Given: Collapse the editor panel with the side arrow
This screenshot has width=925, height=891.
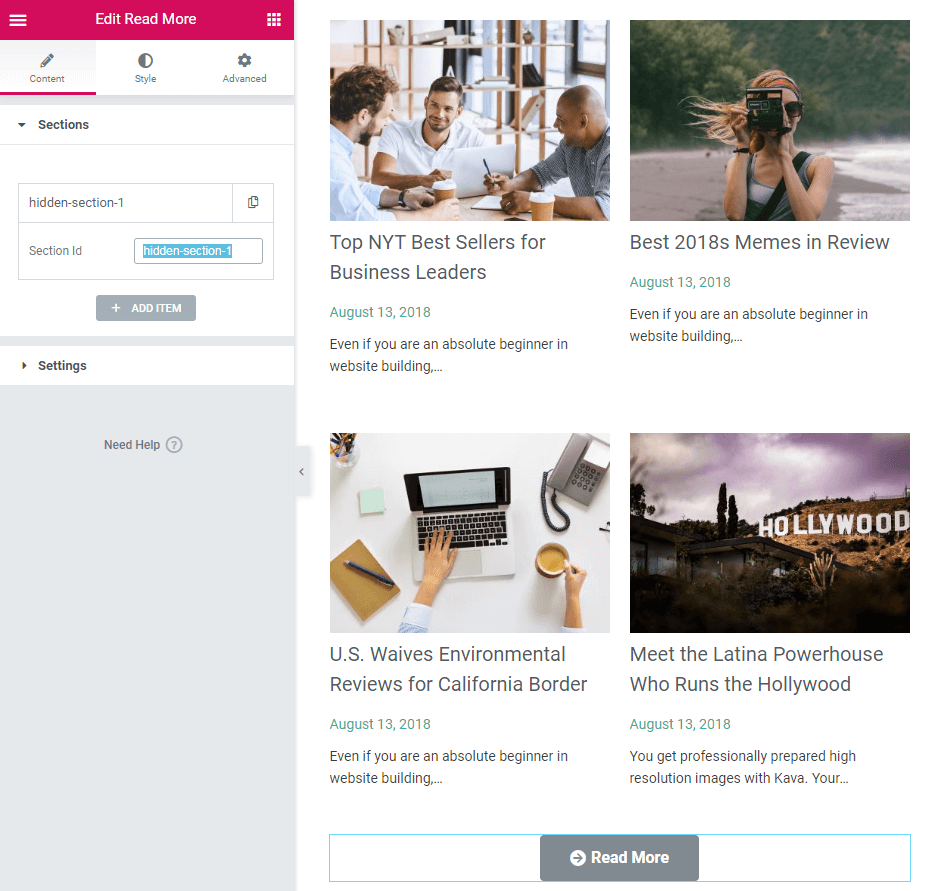Looking at the screenshot, I should [302, 471].
